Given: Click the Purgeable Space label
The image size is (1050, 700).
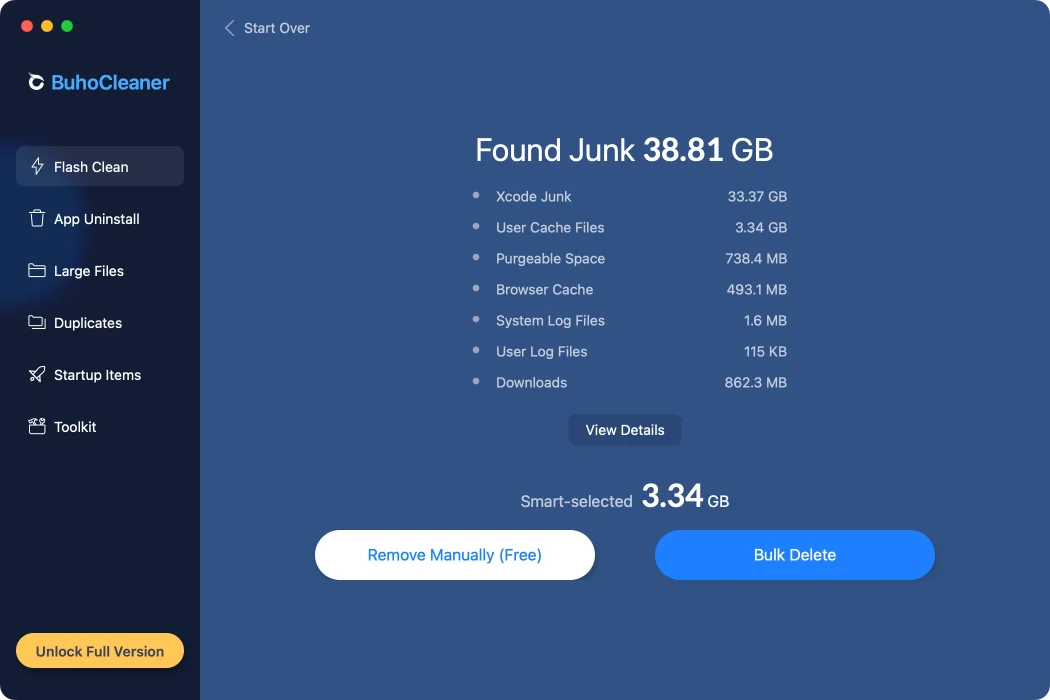Looking at the screenshot, I should click(550, 258).
